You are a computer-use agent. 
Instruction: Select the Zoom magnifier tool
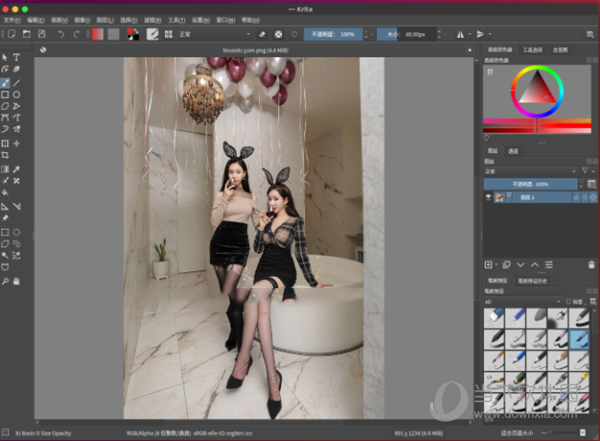click(x=5, y=281)
